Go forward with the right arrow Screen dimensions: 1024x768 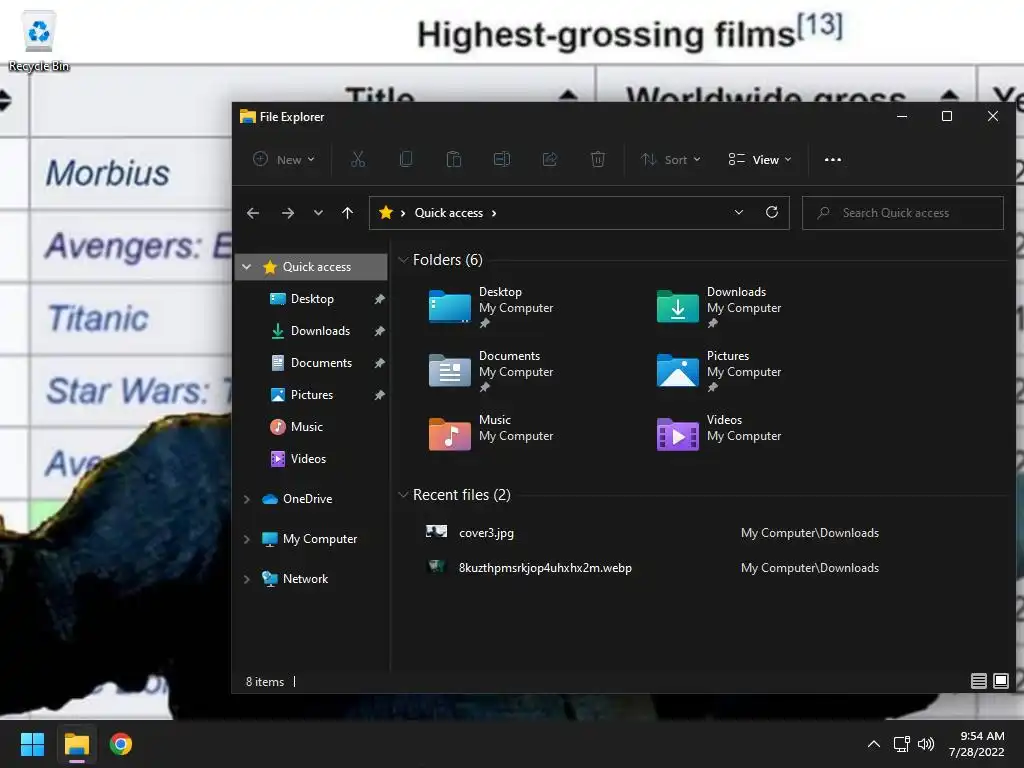pos(287,213)
